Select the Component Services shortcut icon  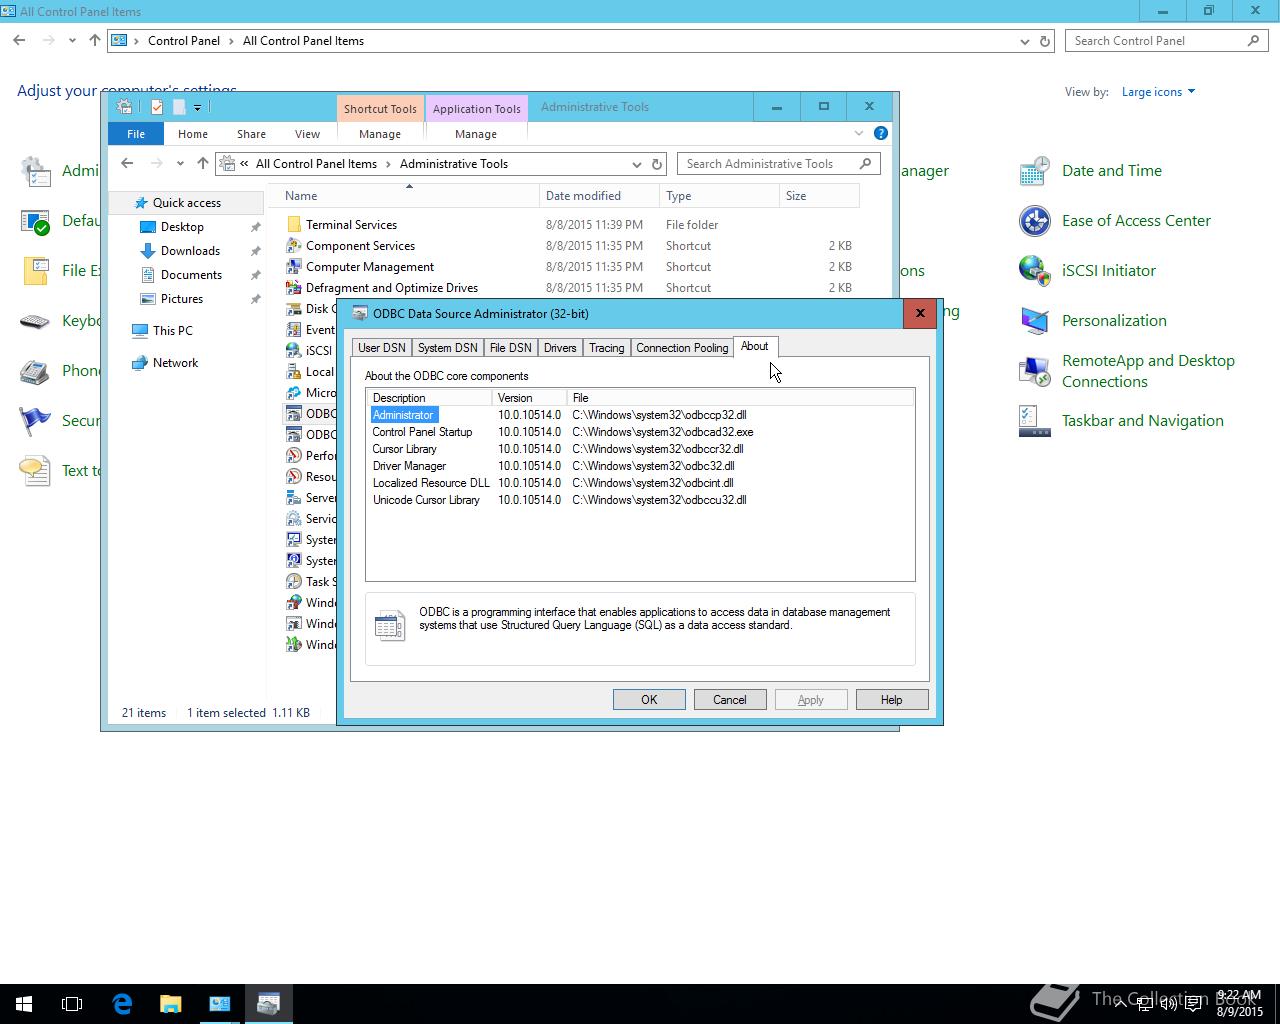(x=294, y=246)
